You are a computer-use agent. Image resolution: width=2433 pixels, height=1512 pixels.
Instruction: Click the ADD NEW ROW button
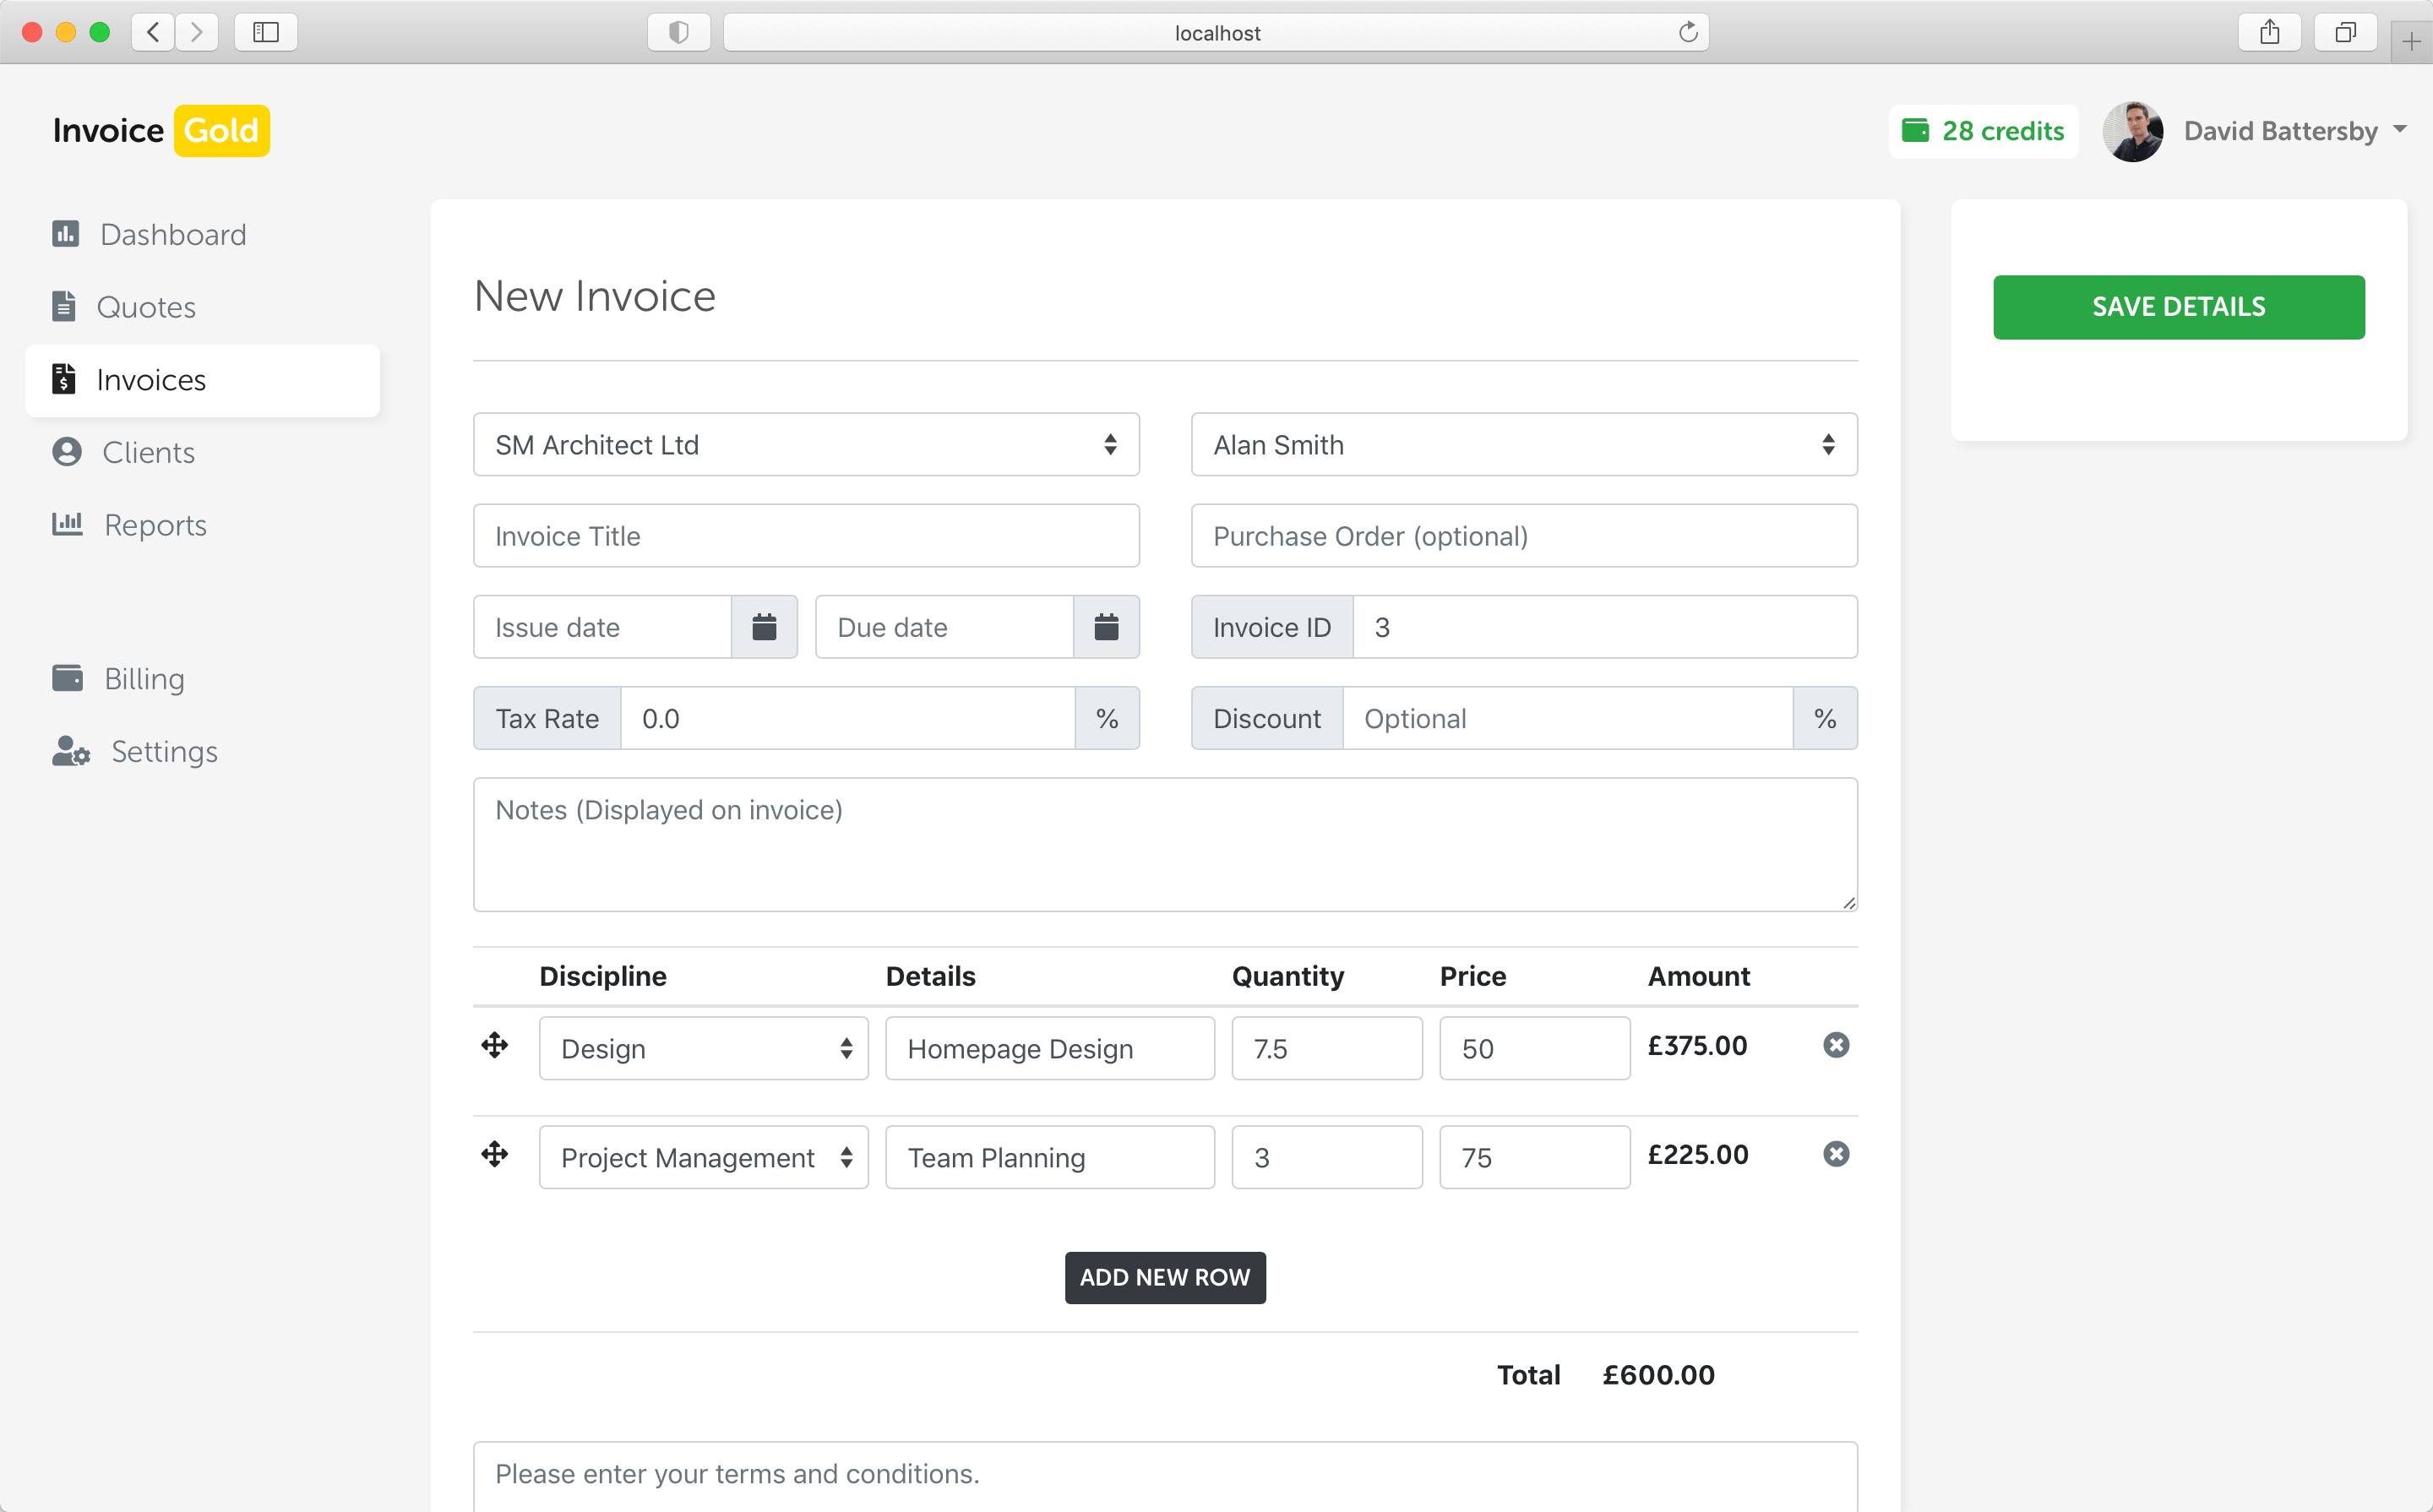pyautogui.click(x=1165, y=1279)
